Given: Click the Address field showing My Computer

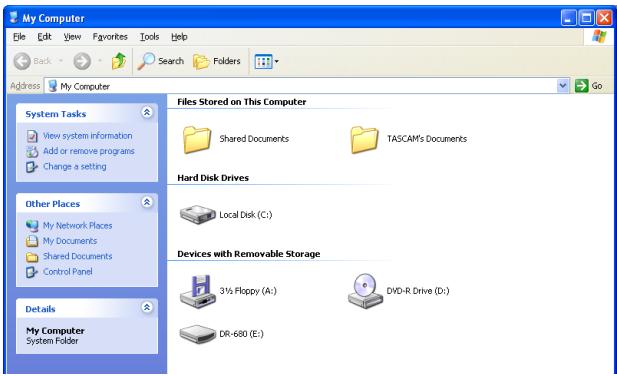Looking at the screenshot, I should pos(301,86).
